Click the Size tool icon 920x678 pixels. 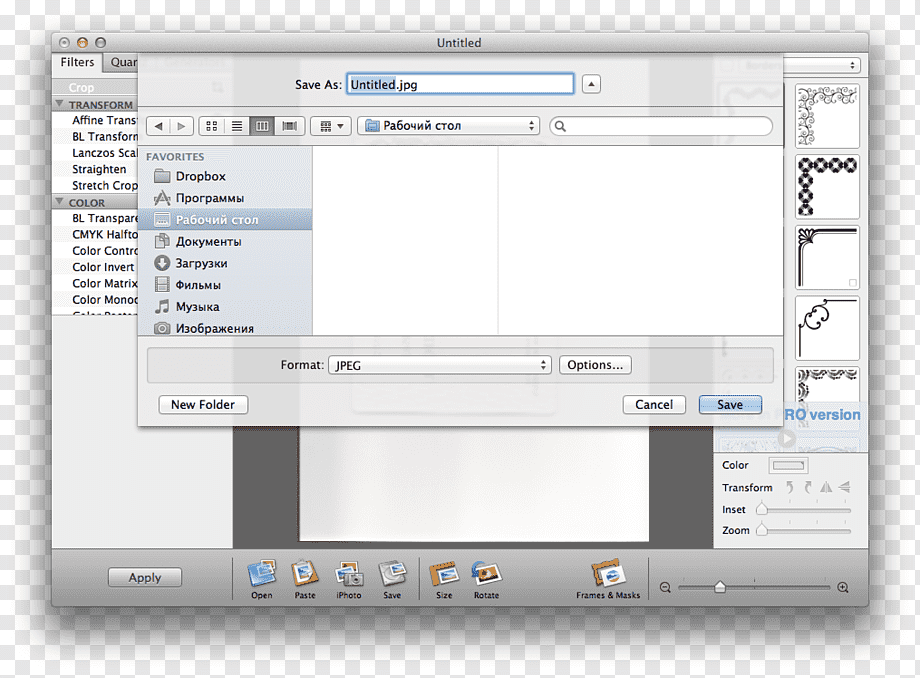coord(444,574)
